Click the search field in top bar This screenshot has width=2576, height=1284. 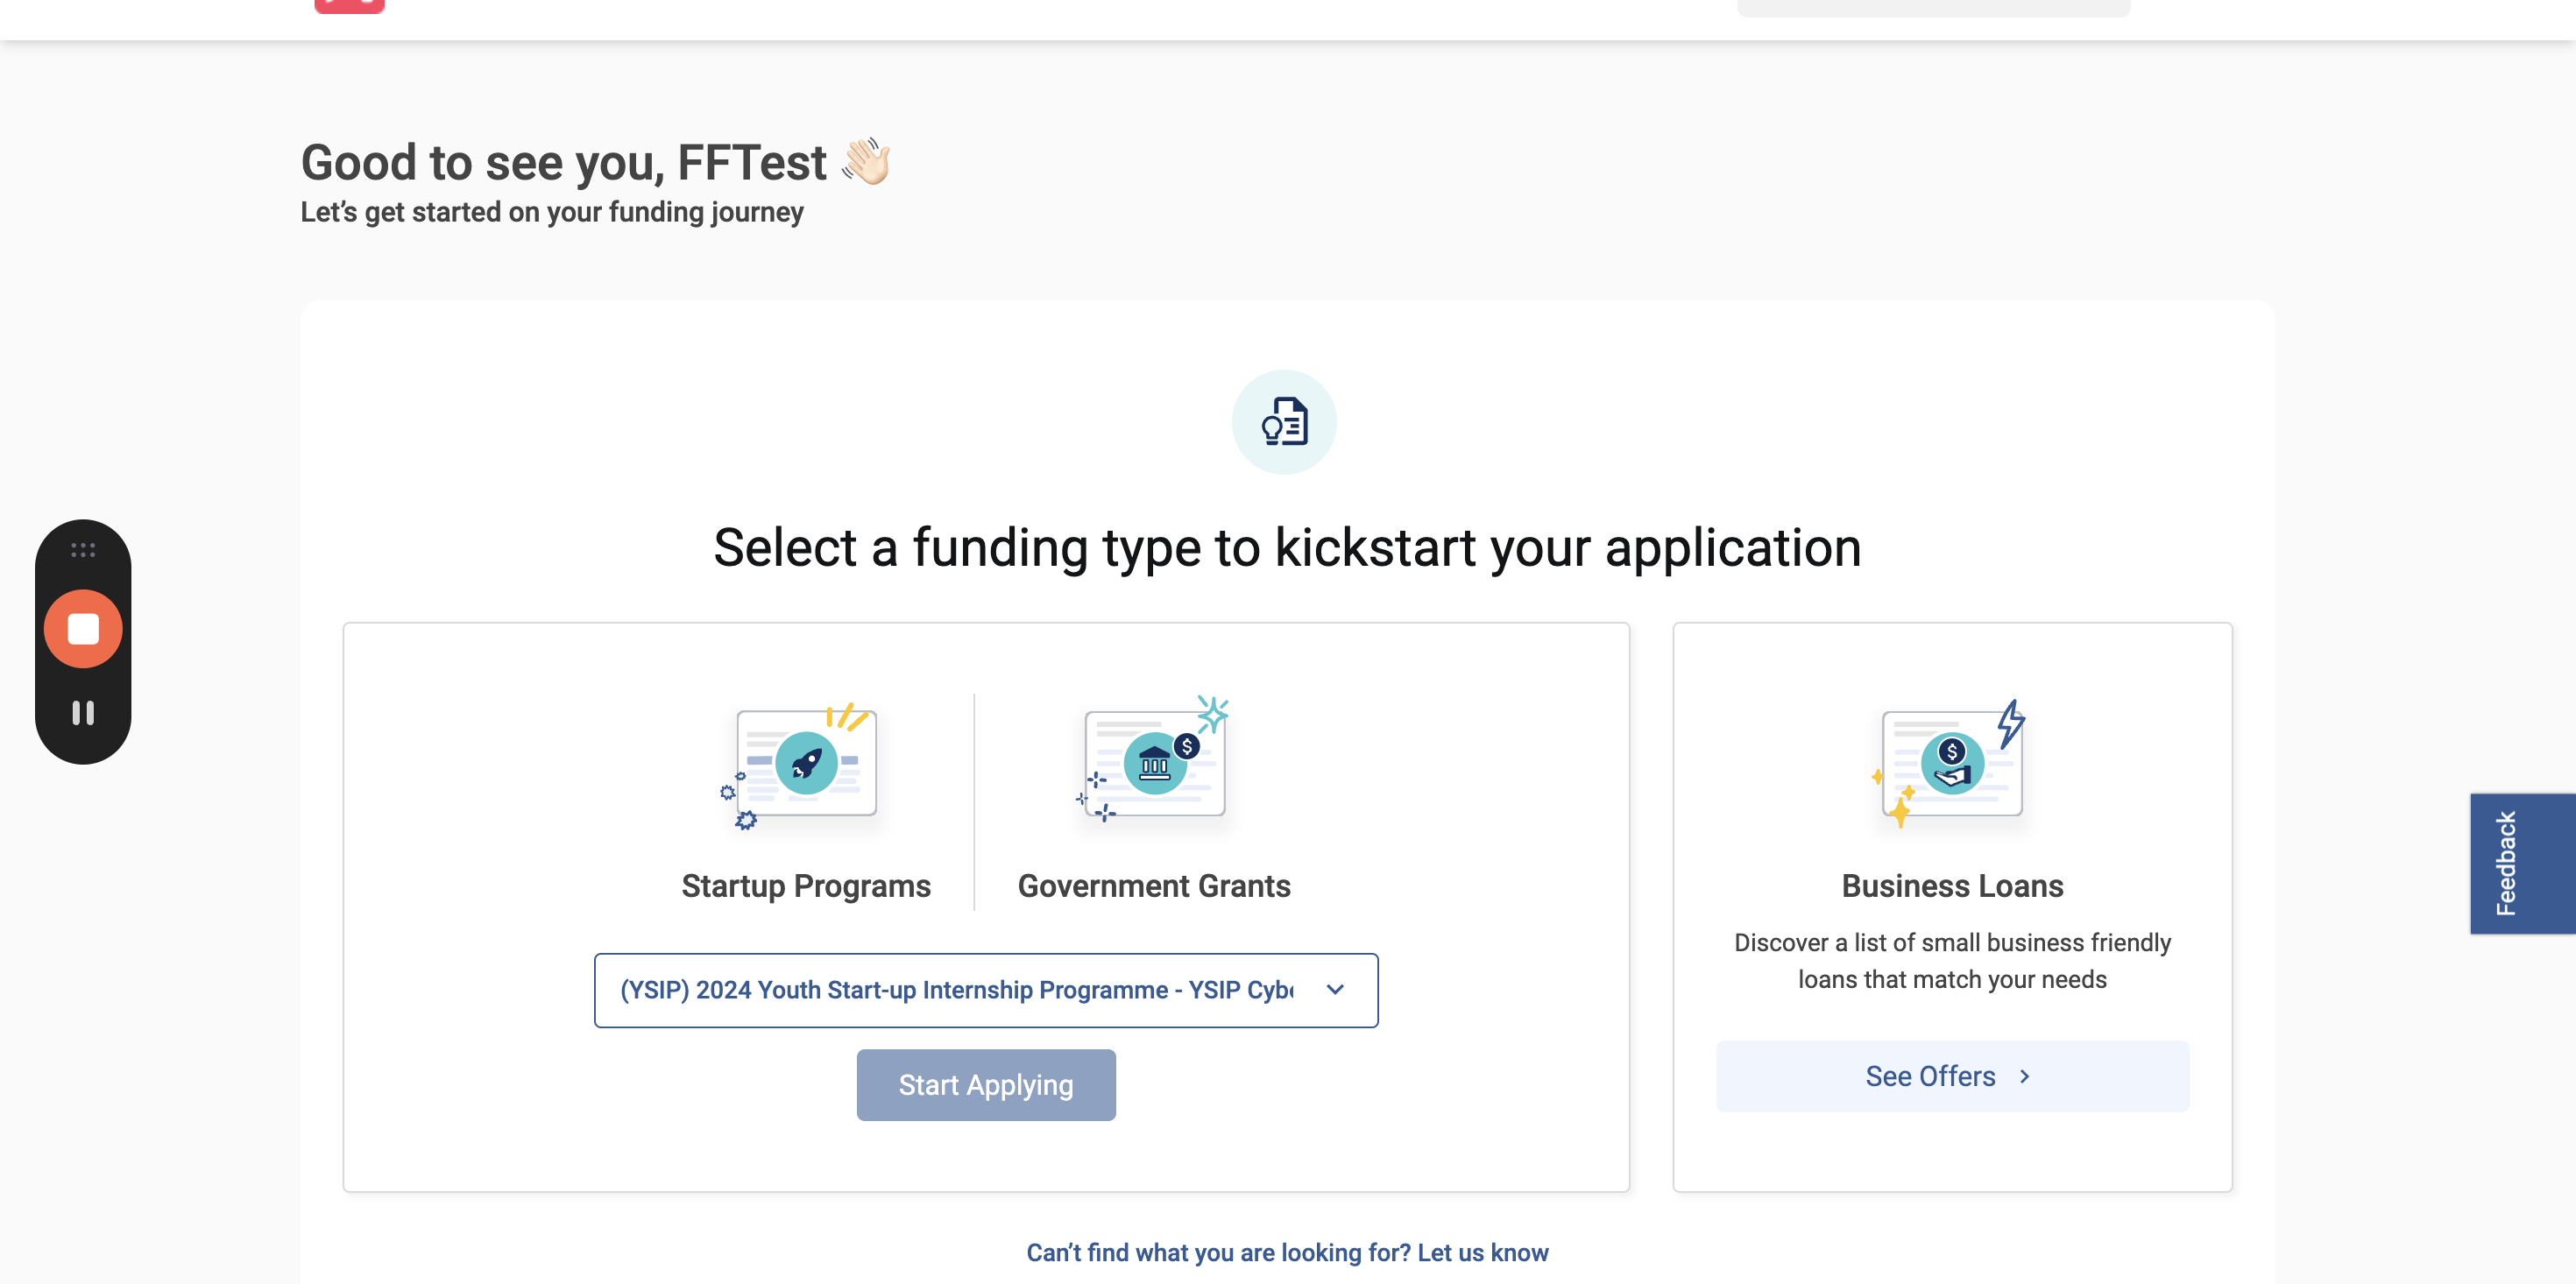pos(1933,6)
